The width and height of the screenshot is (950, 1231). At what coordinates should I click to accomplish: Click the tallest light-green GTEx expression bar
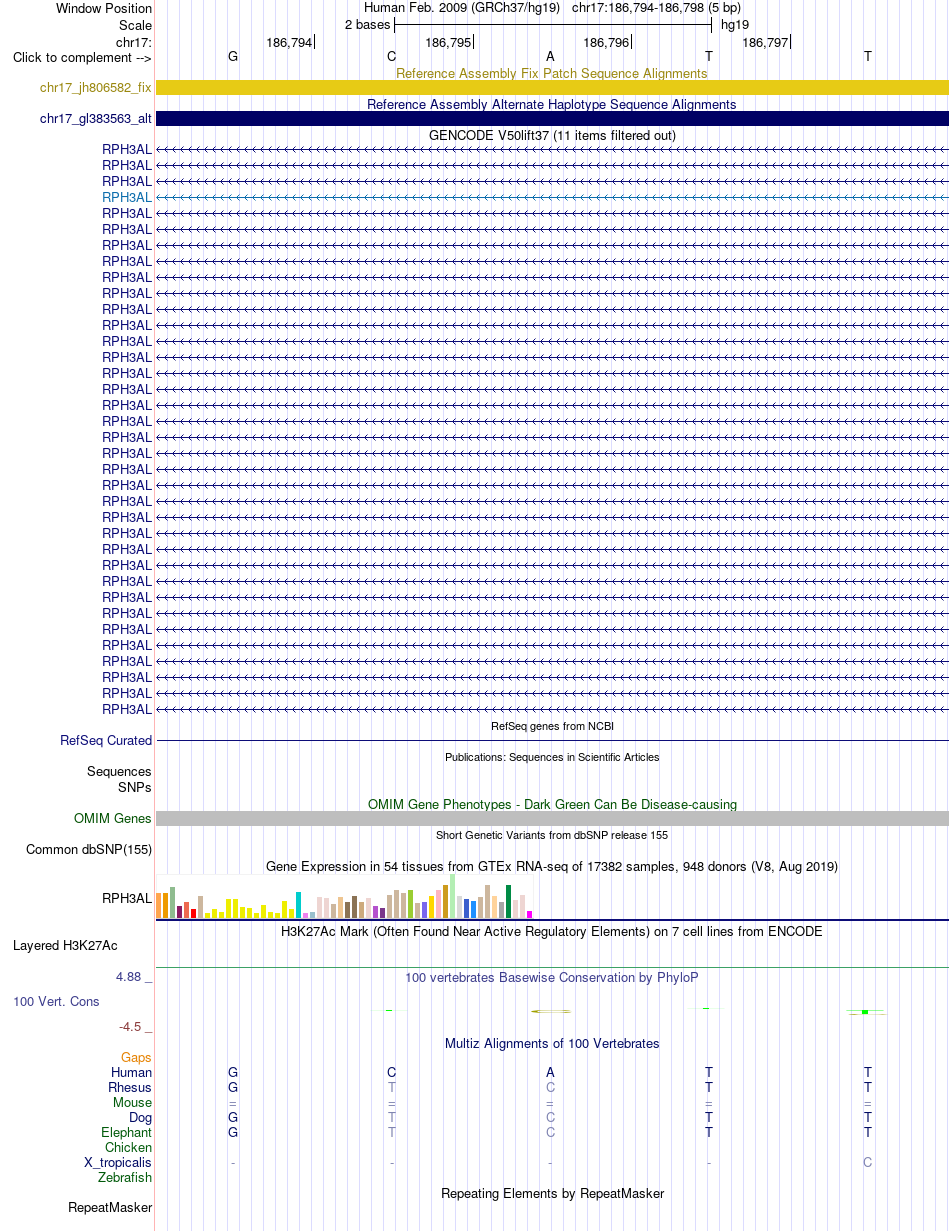coord(453,896)
